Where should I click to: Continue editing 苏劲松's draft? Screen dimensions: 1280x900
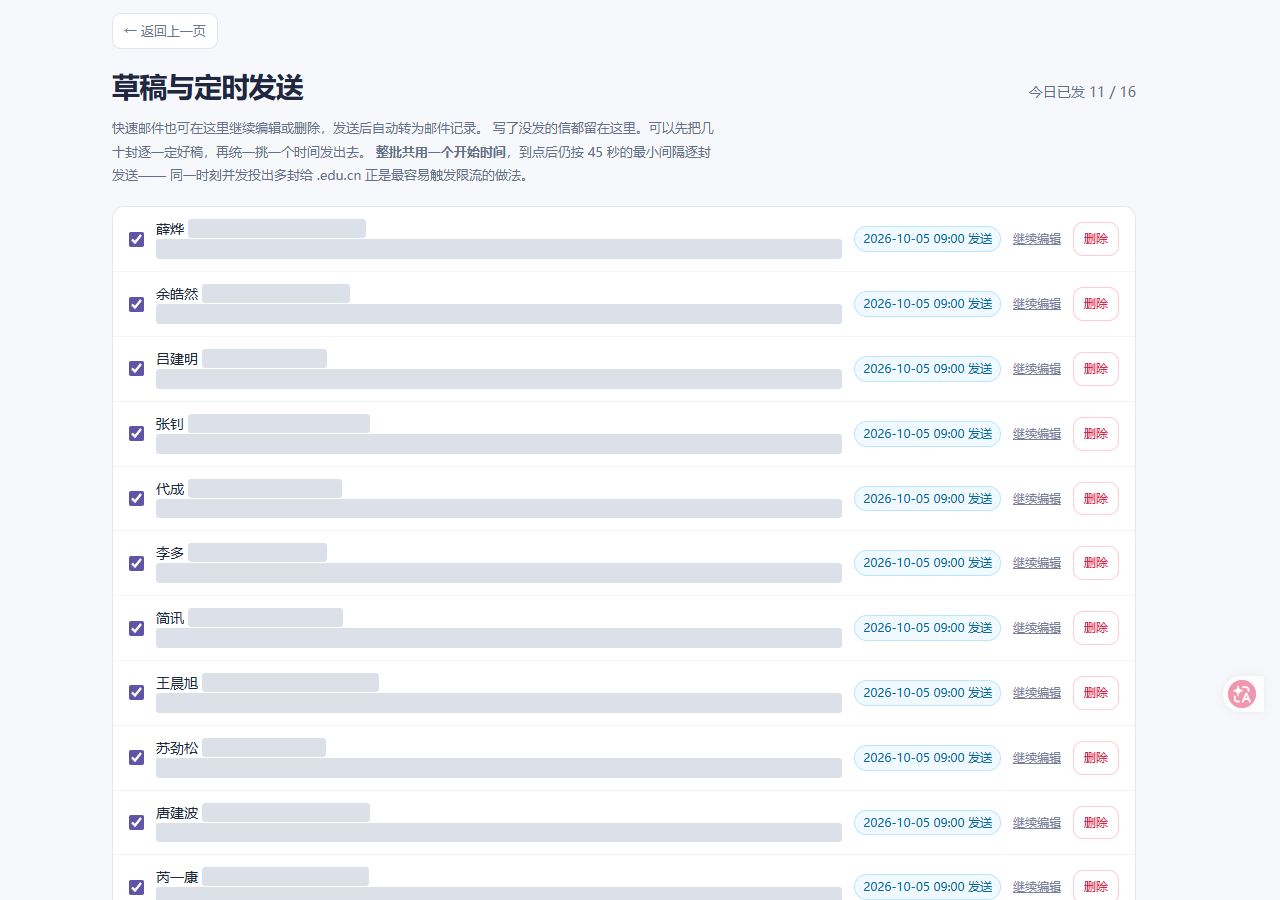[x=1037, y=758]
